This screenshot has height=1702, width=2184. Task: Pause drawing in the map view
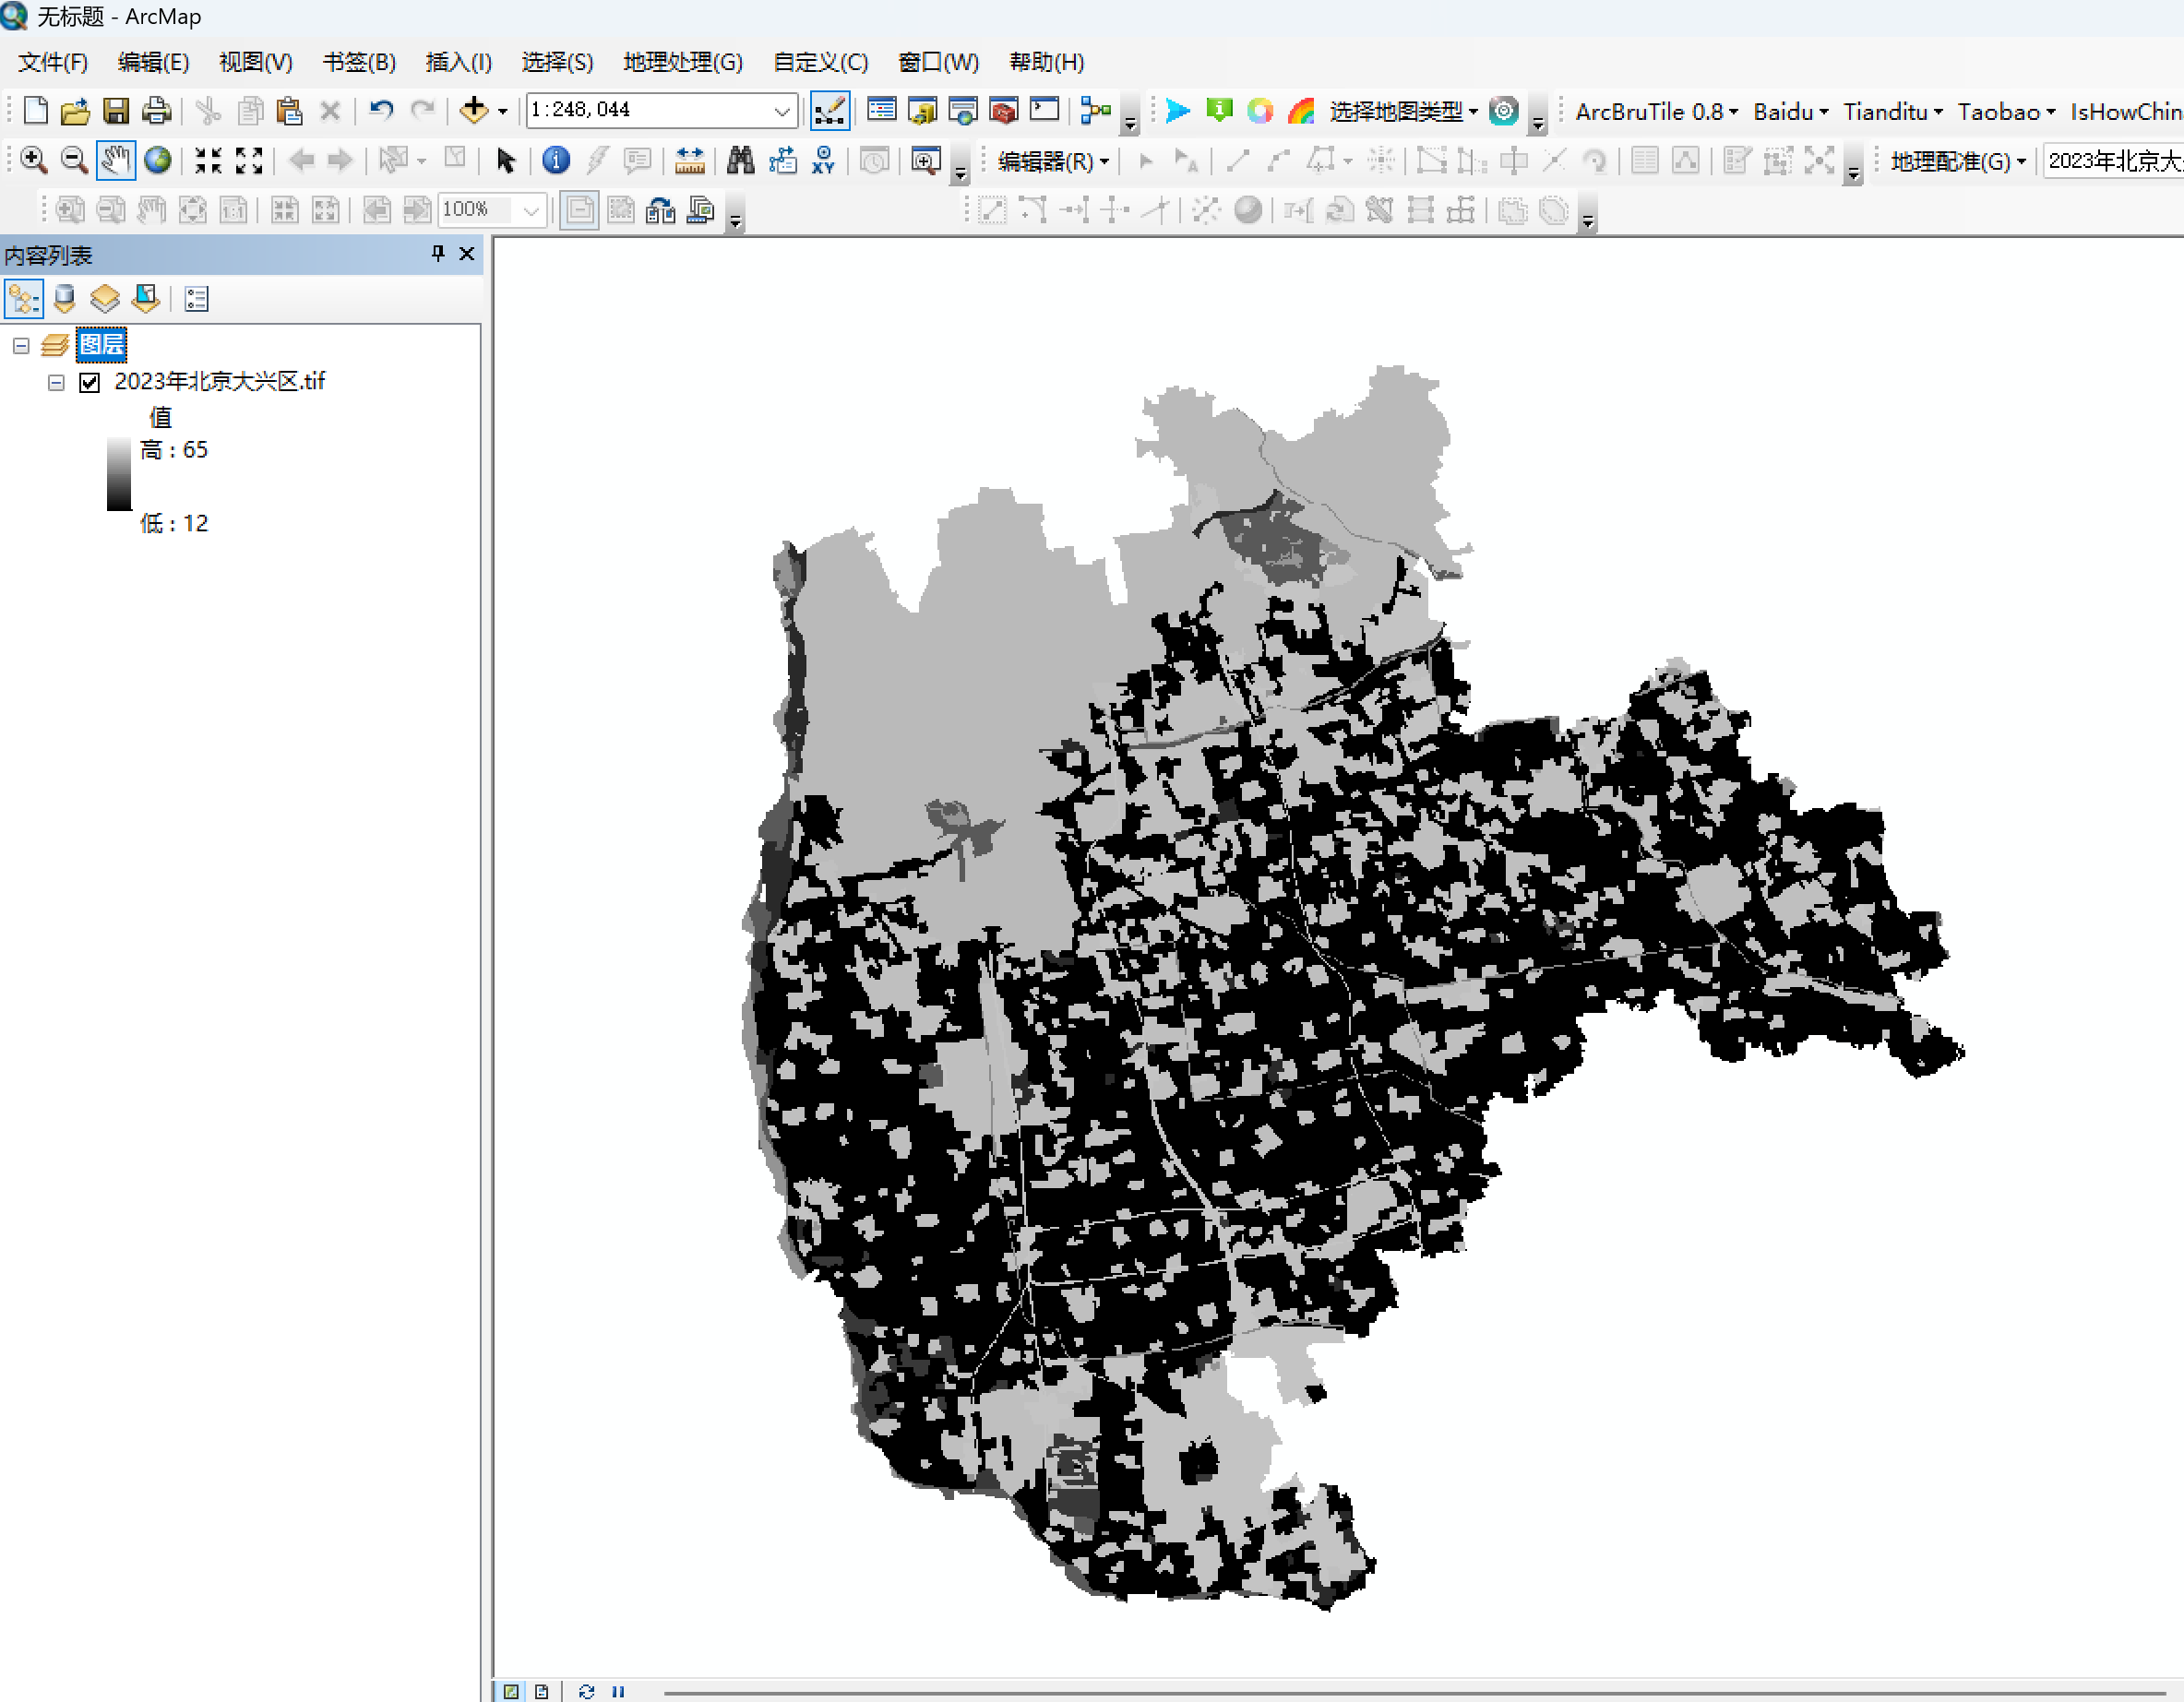pos(618,1691)
